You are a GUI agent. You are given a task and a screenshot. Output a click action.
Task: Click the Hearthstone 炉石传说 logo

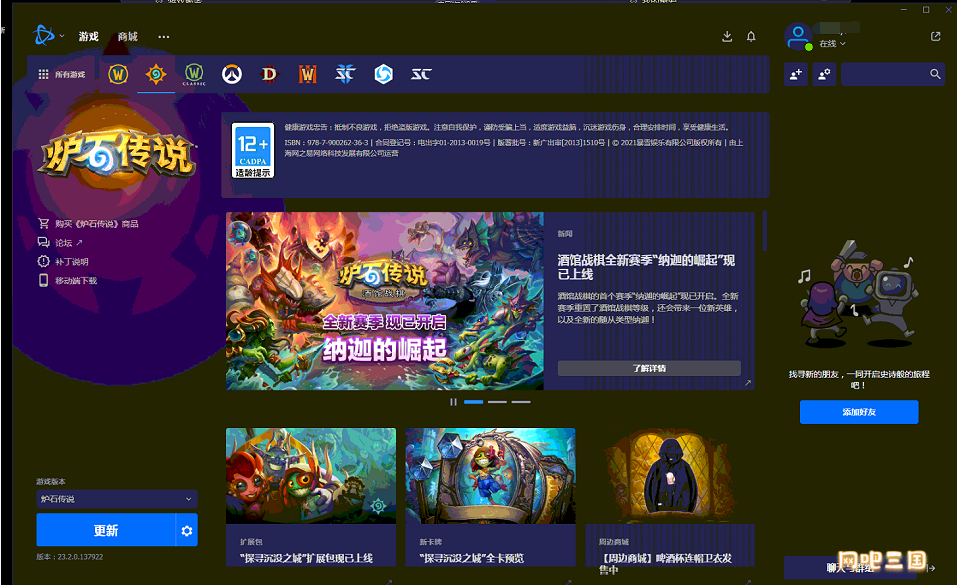[x=118, y=154]
